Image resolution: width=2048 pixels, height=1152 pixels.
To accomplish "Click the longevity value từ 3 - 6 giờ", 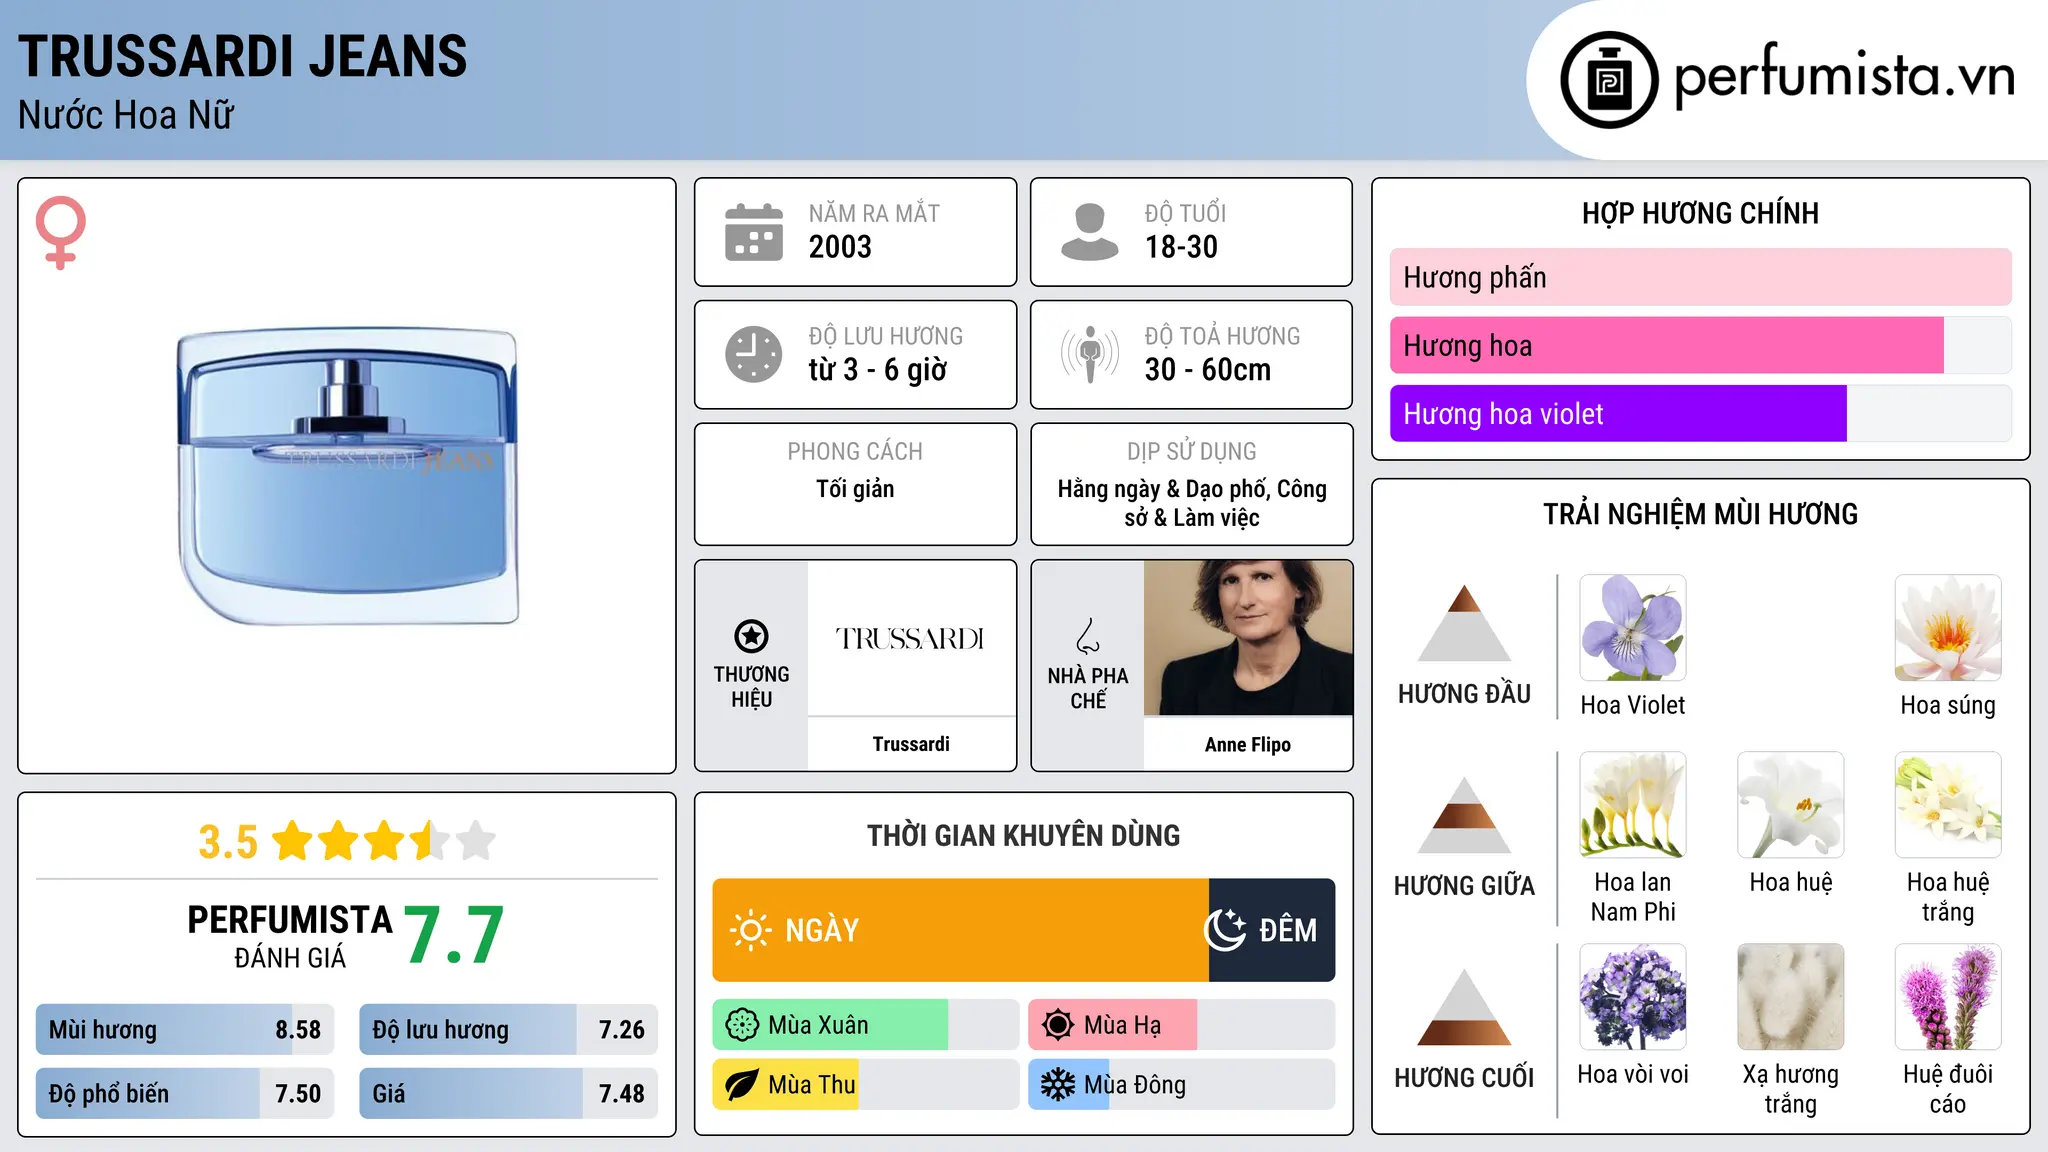I will [878, 370].
